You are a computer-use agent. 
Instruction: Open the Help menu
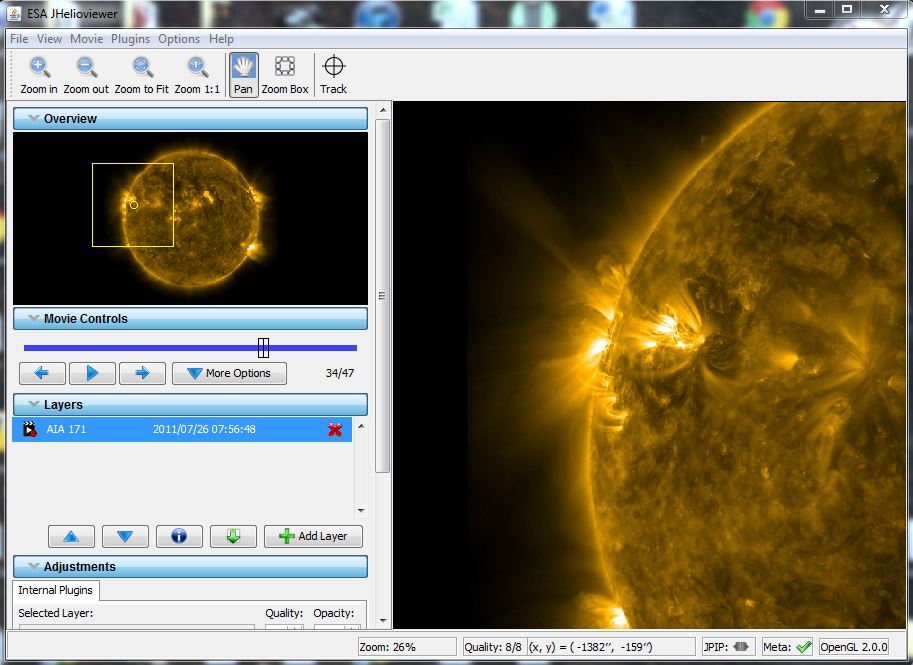click(221, 39)
